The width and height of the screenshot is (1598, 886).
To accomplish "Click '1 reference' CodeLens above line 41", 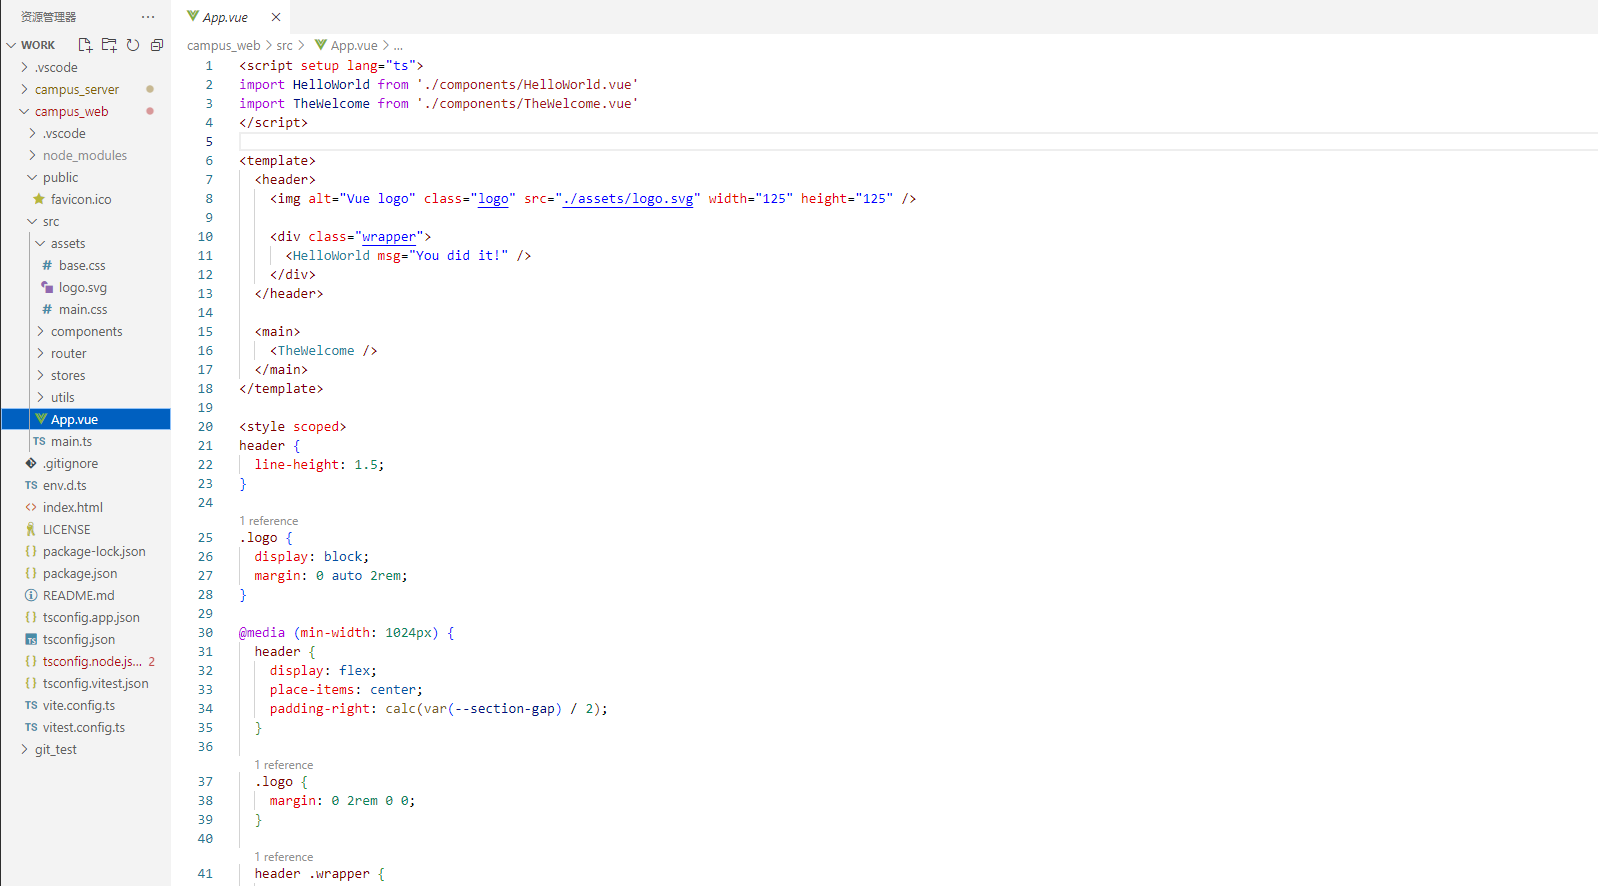I will [284, 857].
